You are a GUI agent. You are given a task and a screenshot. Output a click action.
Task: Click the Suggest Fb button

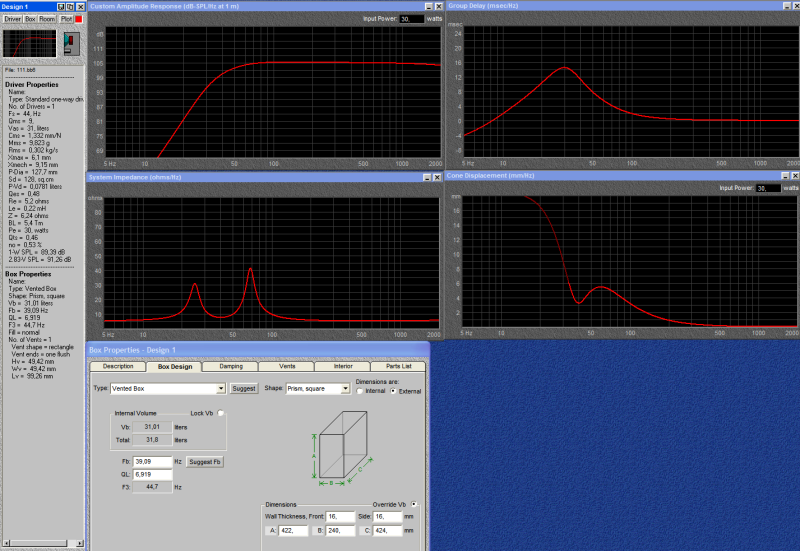[205, 462]
